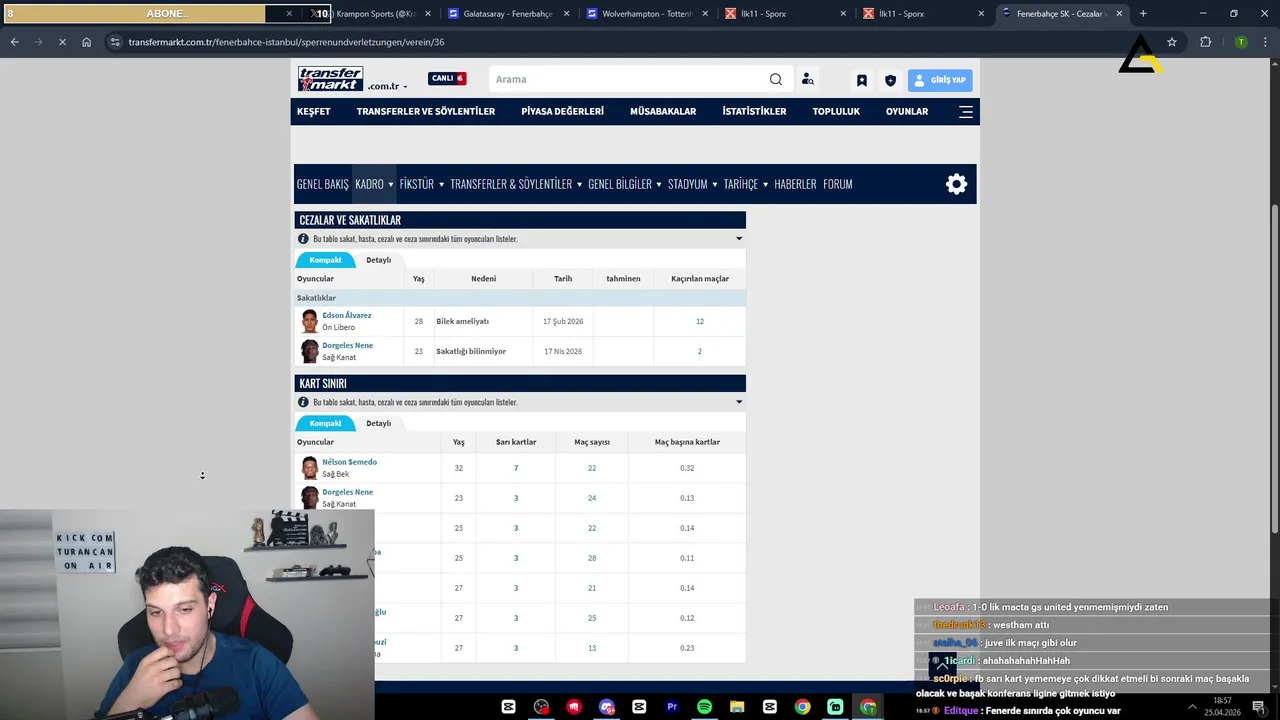
Task: Open the Chrome profile avatar T
Action: [x=1241, y=42]
